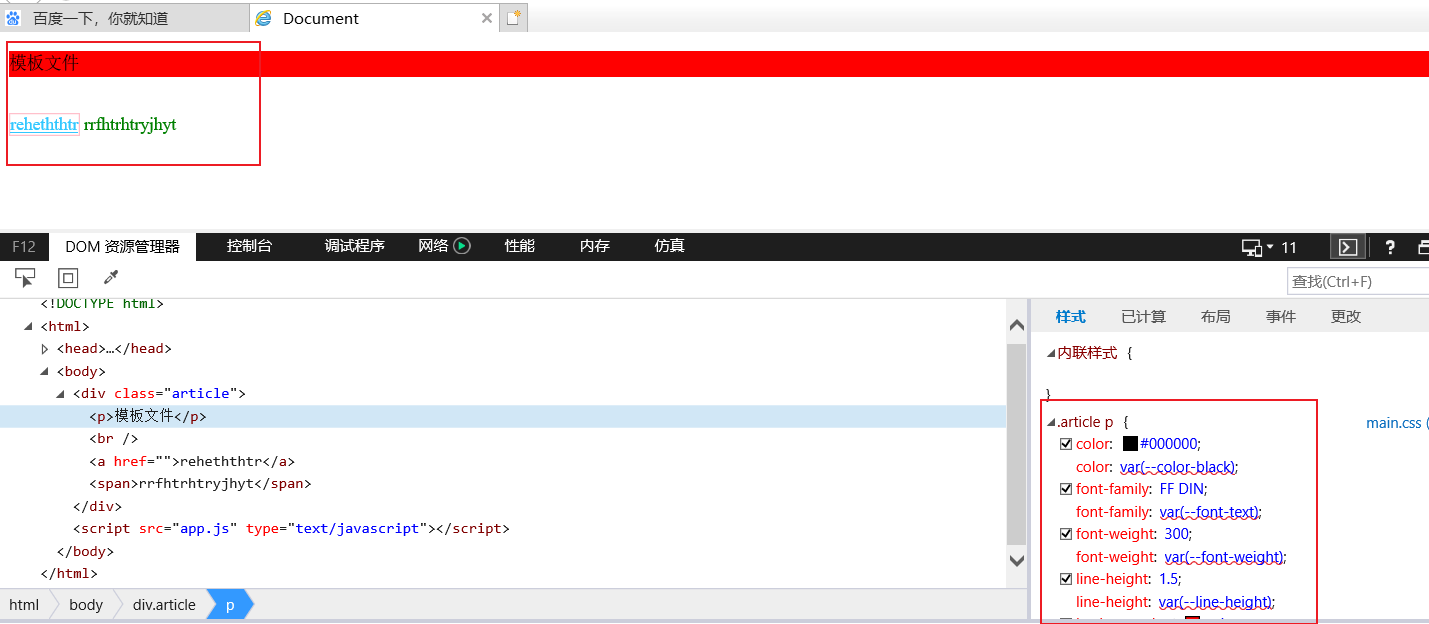
Task: Collapse the div.article node in DOM tree
Action: 60,393
